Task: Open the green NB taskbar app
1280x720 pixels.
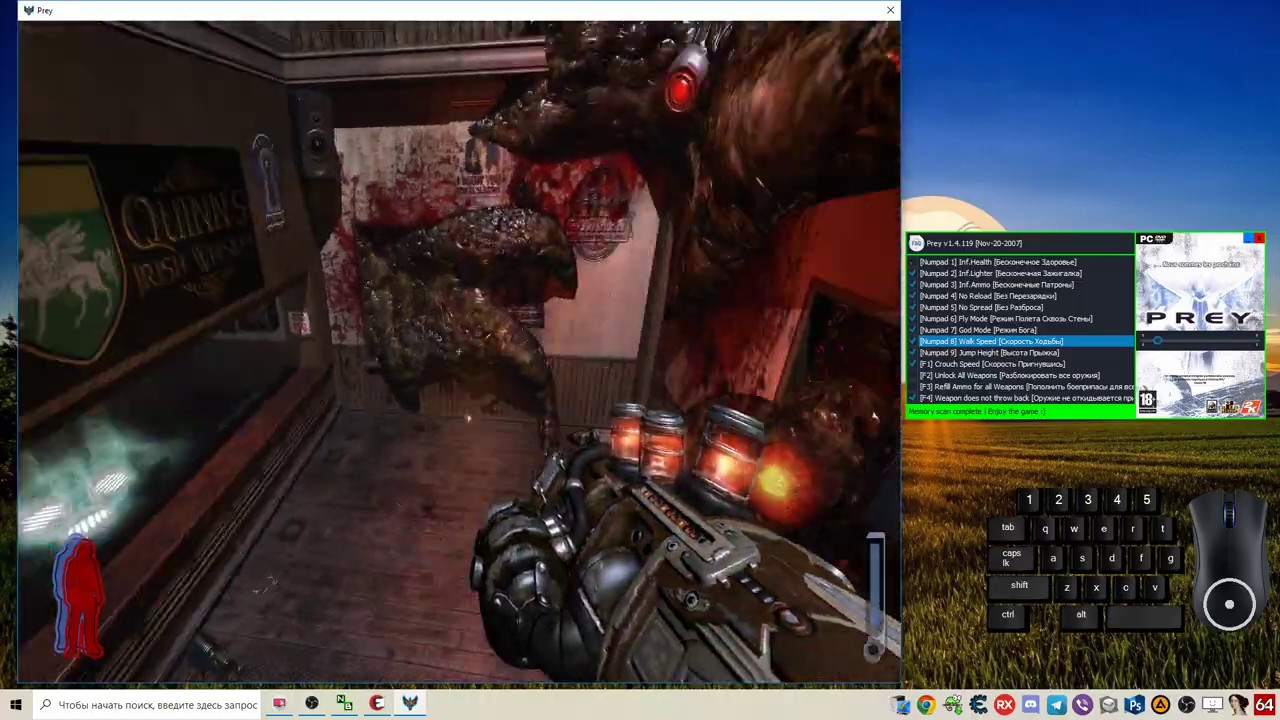Action: (x=344, y=704)
